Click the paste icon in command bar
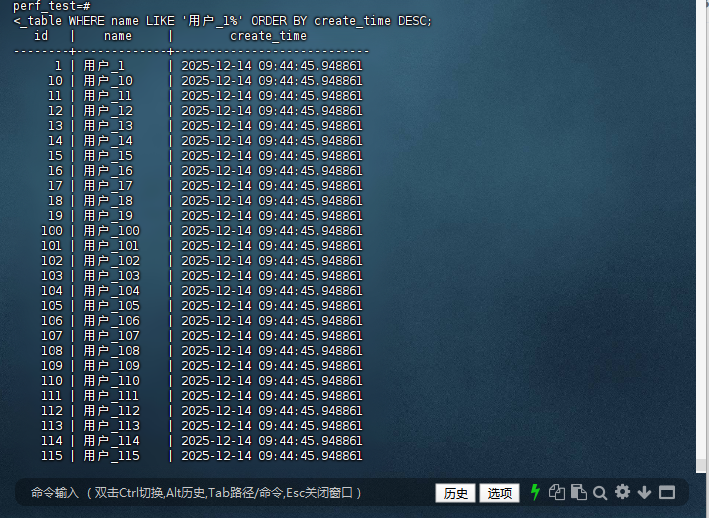Viewport: 709px width, 518px height. pyautogui.click(x=579, y=492)
